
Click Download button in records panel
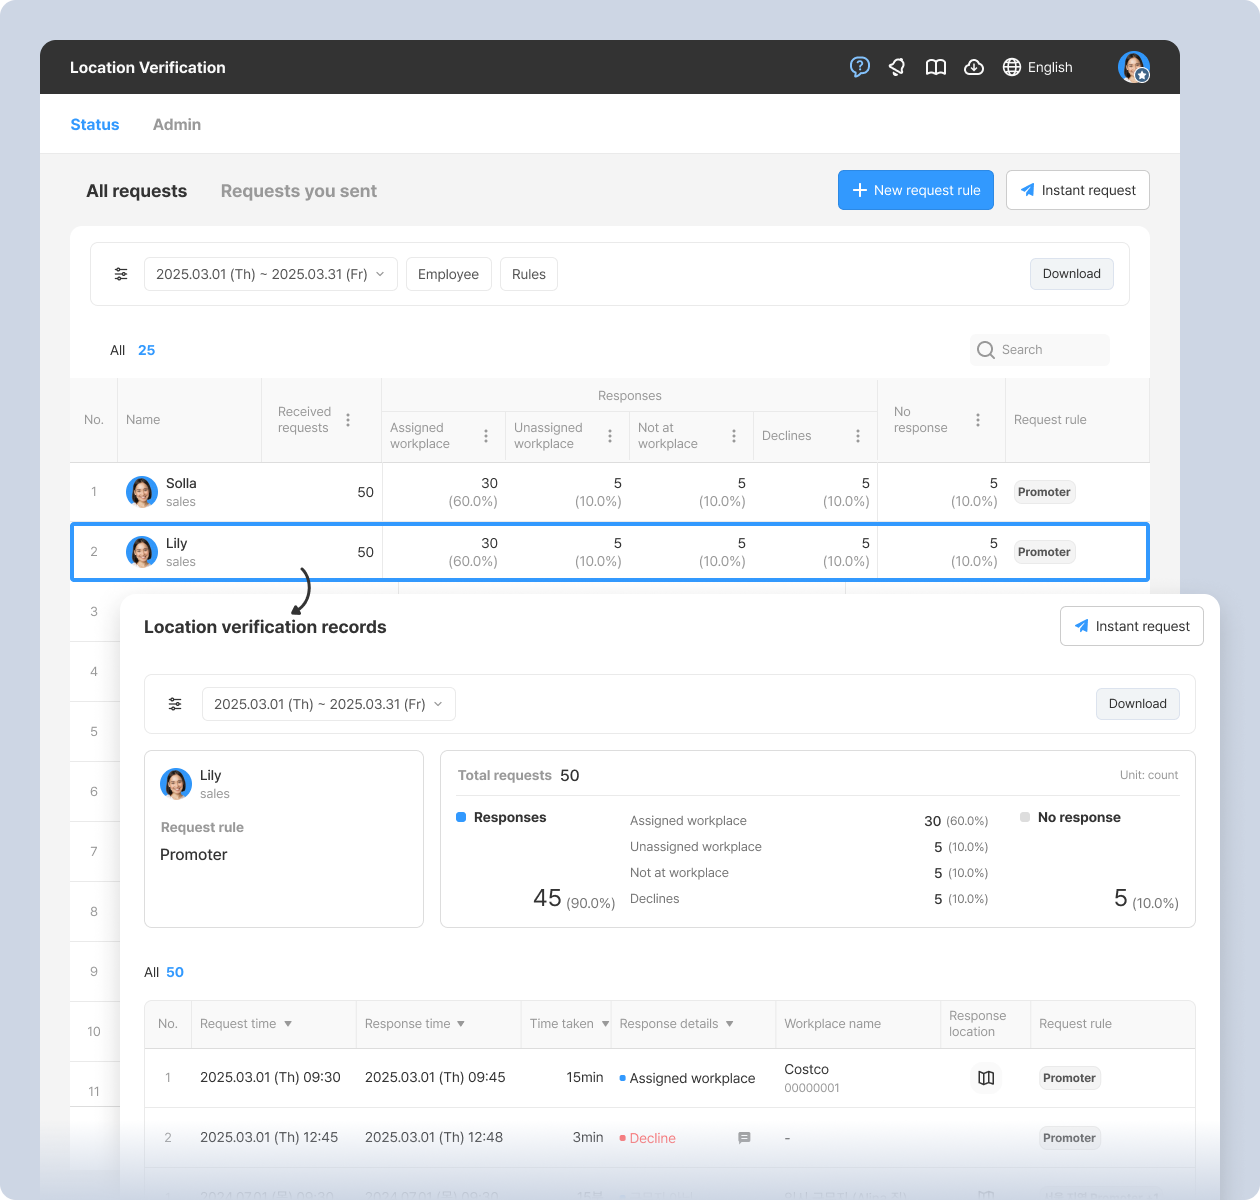1137,704
